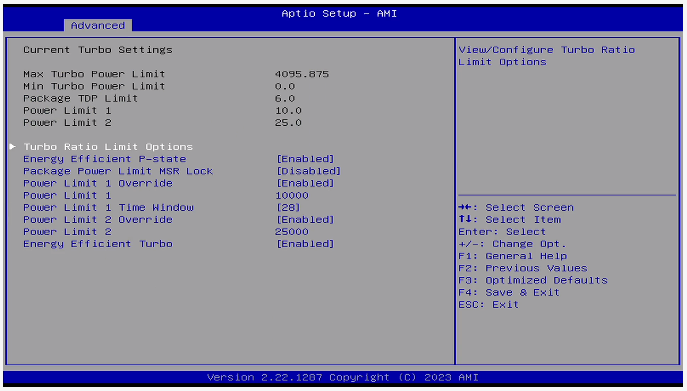Click the value 4095.875

(x=302, y=74)
